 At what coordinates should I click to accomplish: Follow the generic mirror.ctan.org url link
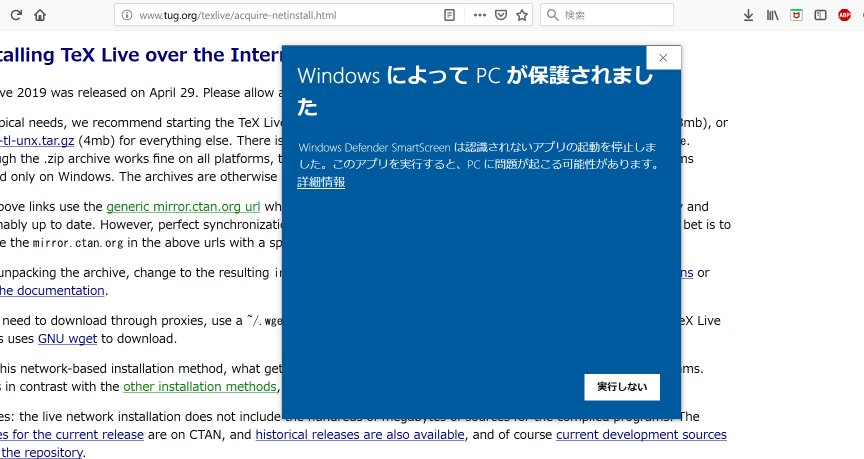pyautogui.click(x=183, y=207)
